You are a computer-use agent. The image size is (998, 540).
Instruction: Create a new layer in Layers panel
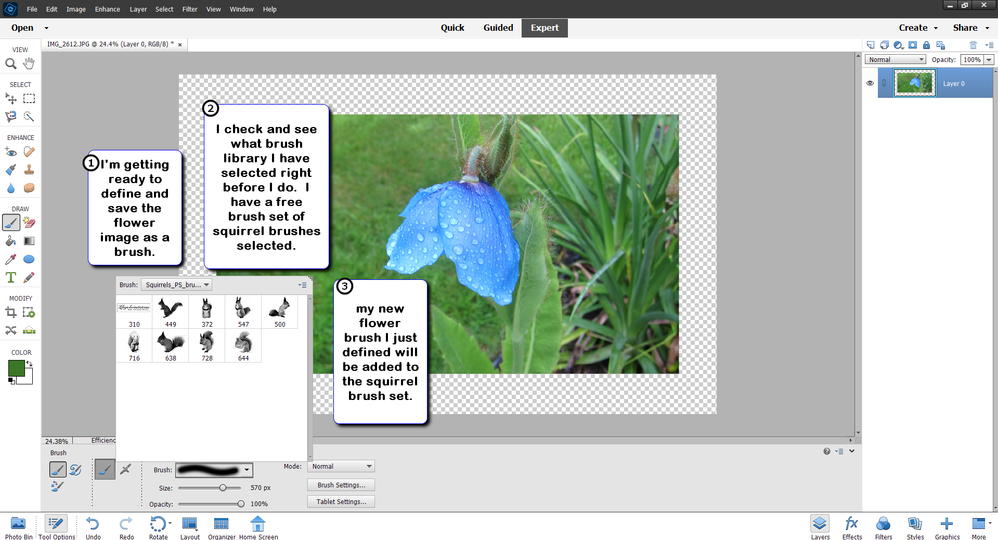click(x=870, y=45)
